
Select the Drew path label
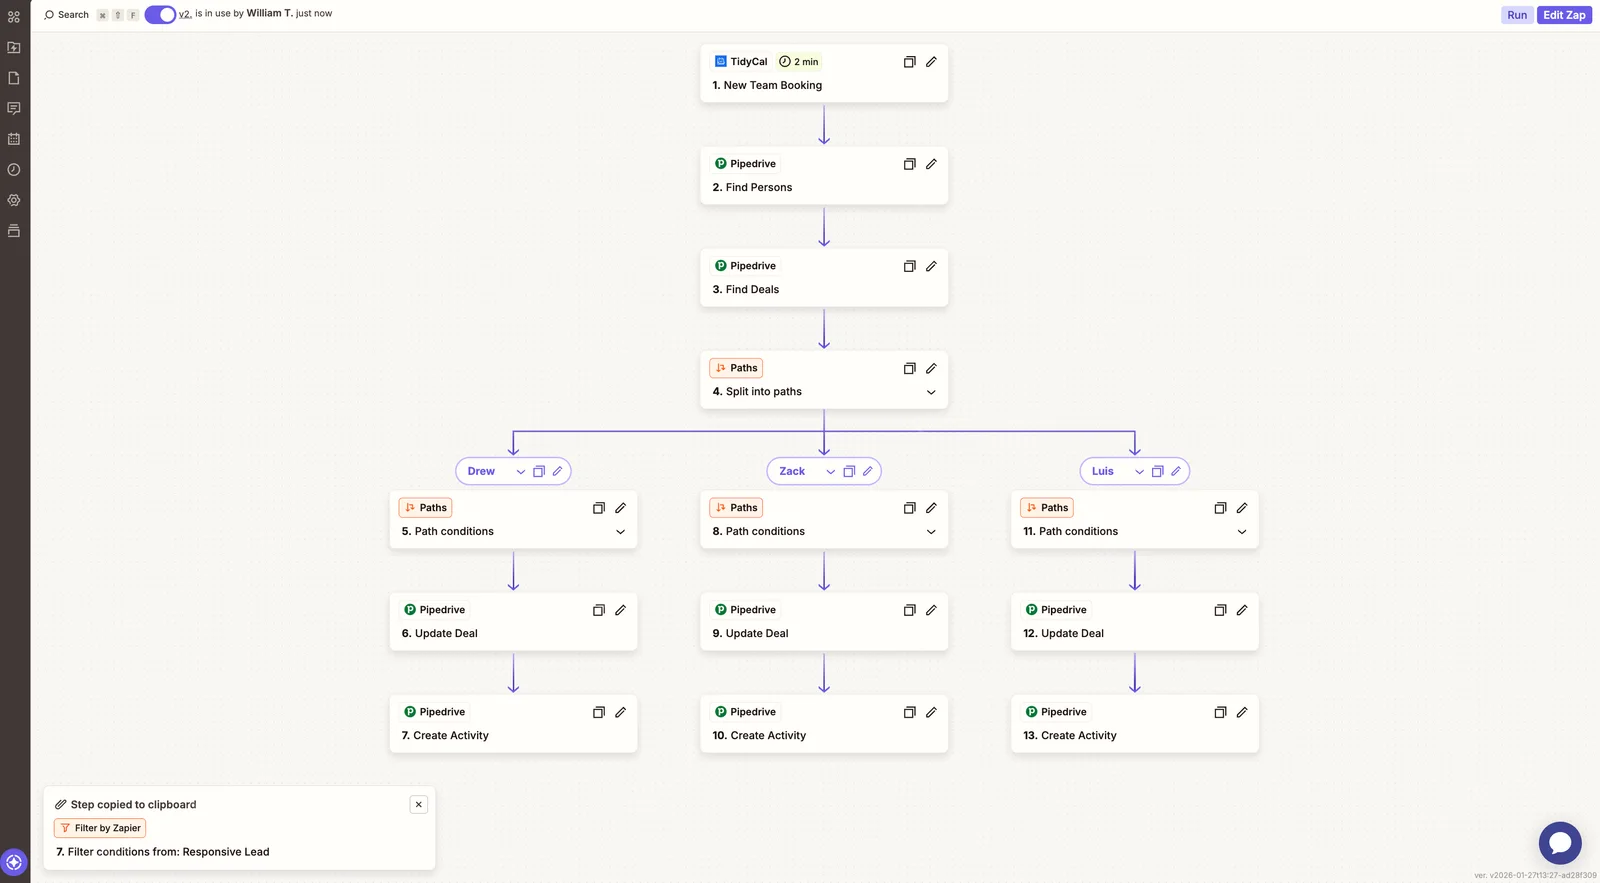(481, 471)
